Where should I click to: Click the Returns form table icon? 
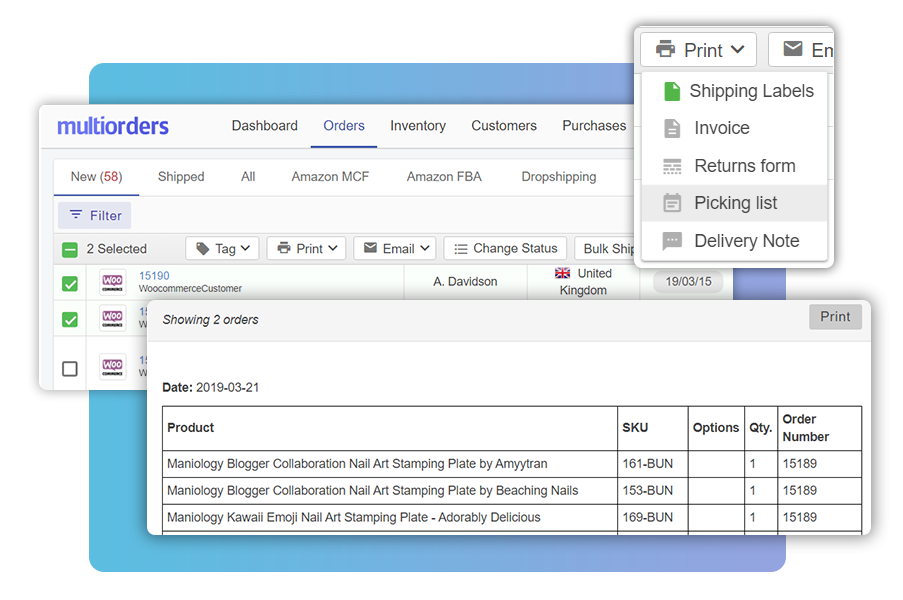pyautogui.click(x=671, y=166)
